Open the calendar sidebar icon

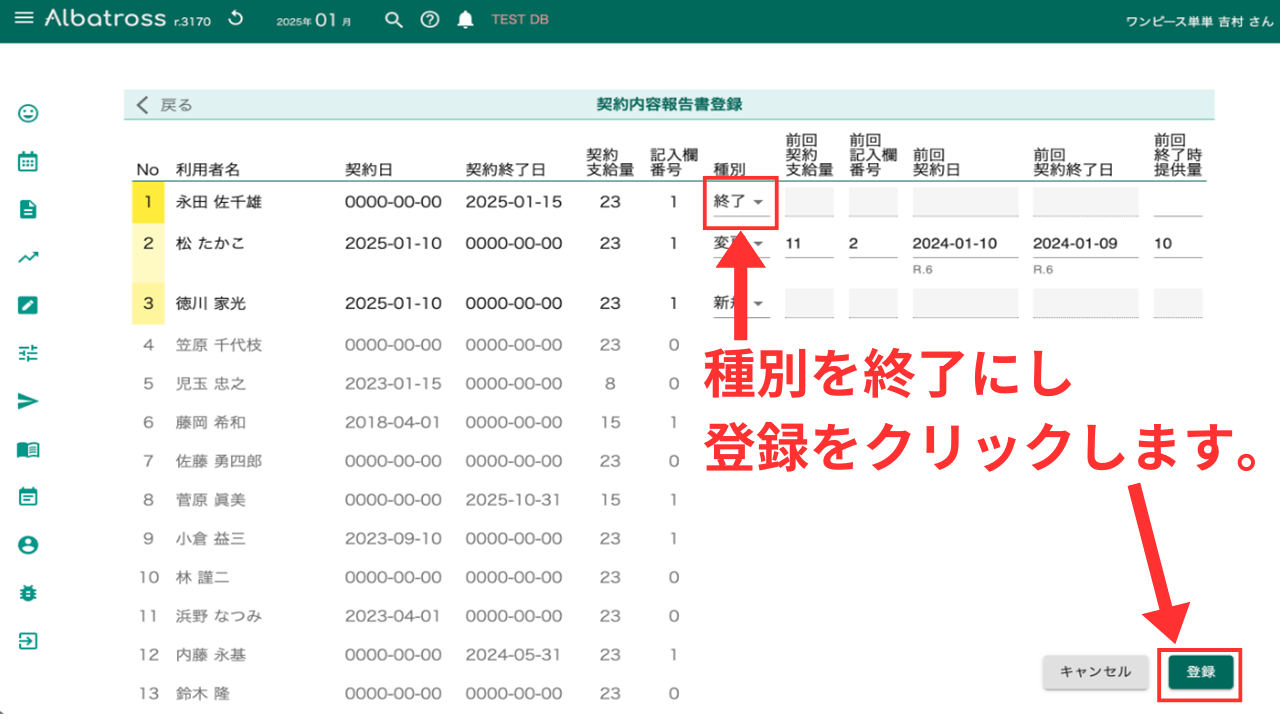pyautogui.click(x=28, y=161)
